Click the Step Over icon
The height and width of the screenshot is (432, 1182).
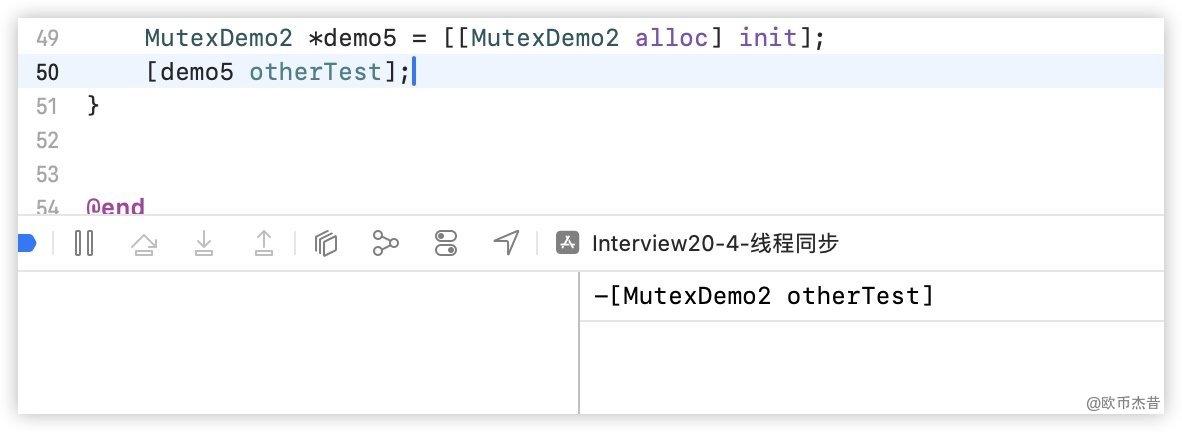coord(144,243)
